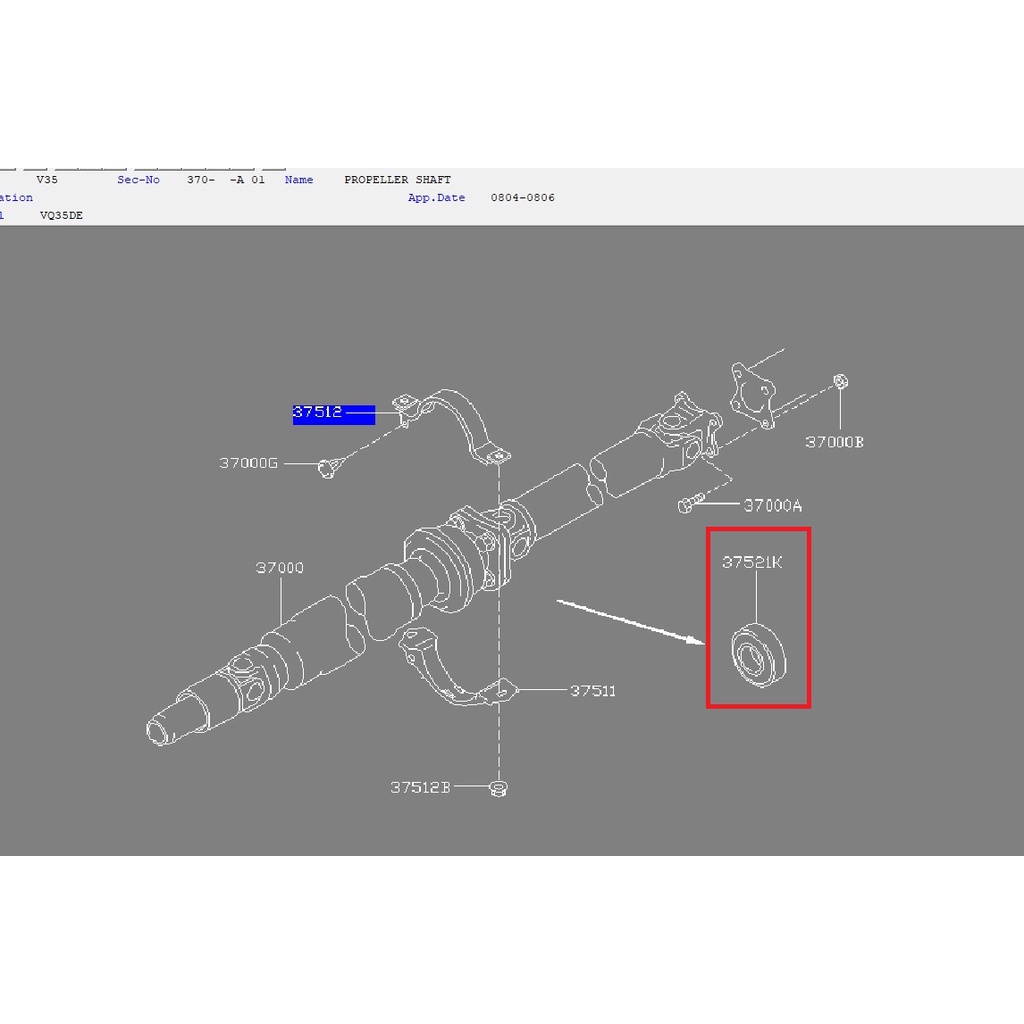Viewport: 1024px width, 1024px height.
Task: Select the bolt drawing next to 37000A
Action: pyautogui.click(x=691, y=504)
